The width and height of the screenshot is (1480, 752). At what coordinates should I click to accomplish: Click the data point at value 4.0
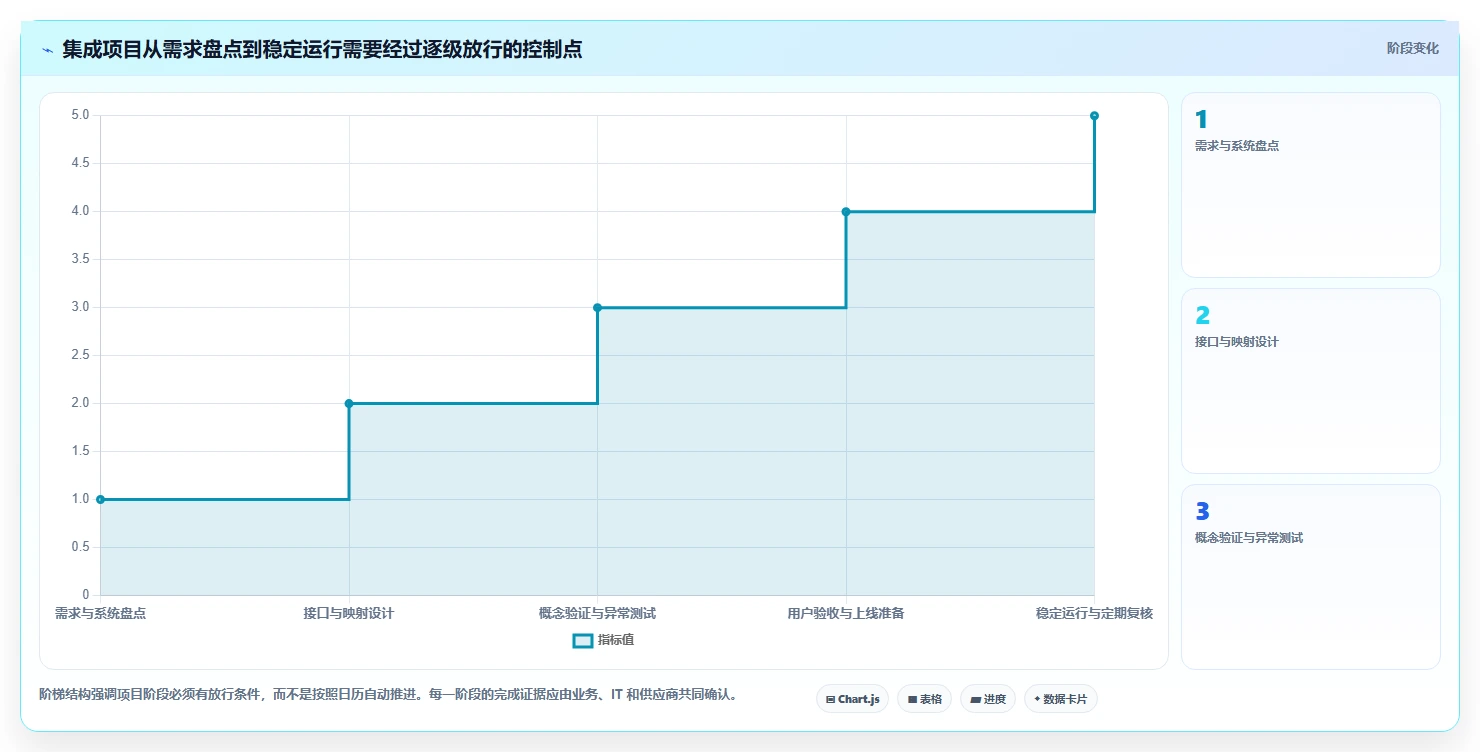pos(846,211)
